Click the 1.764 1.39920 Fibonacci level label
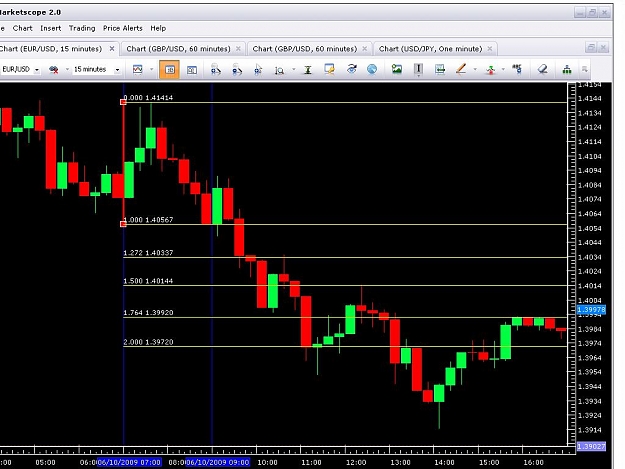Screen dimensions: 625x469 (148, 313)
